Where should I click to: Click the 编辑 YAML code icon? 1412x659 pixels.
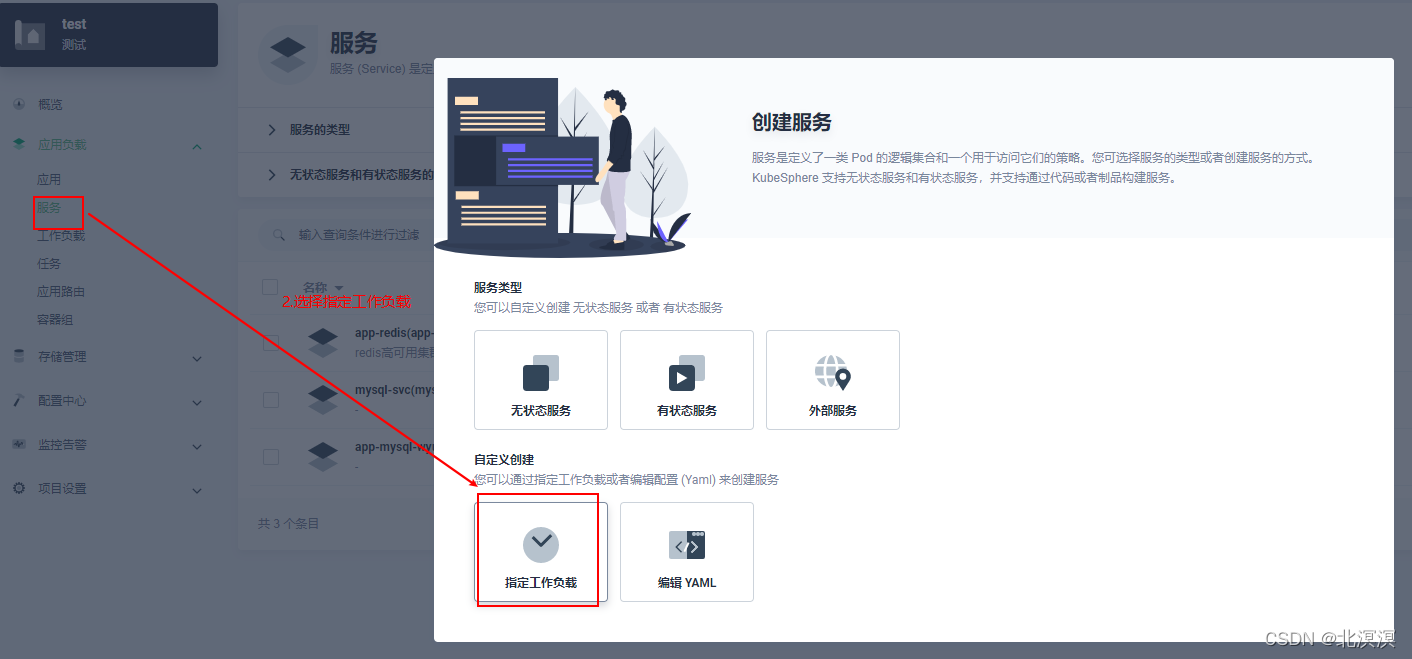coord(687,544)
